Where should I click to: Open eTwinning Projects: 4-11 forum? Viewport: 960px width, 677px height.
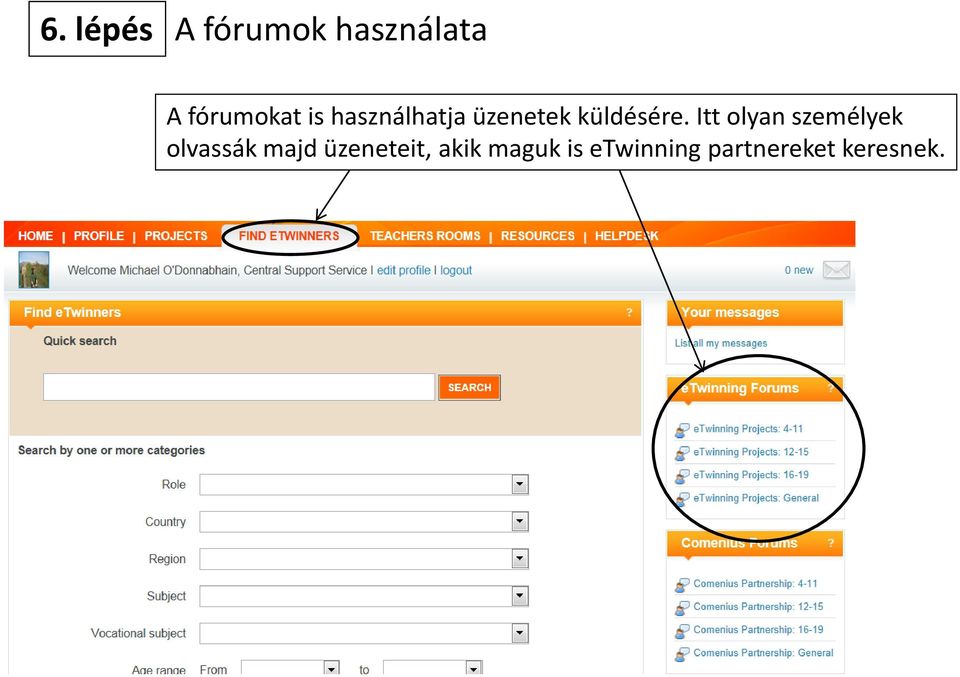(x=748, y=429)
